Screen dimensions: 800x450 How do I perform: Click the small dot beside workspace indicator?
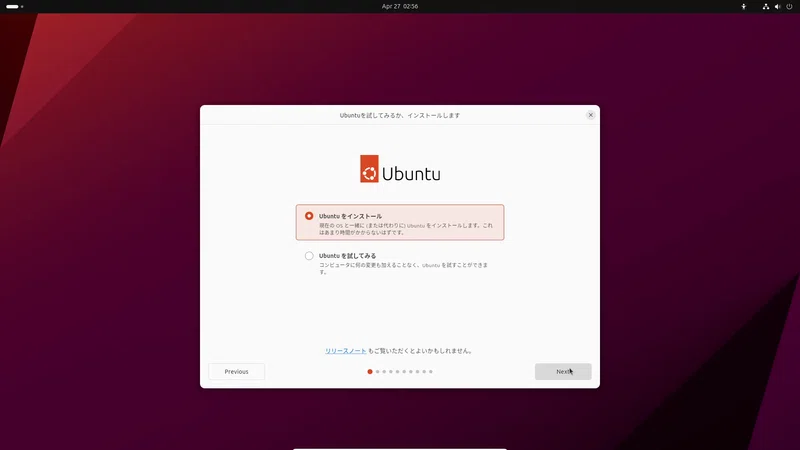[x=22, y=7]
